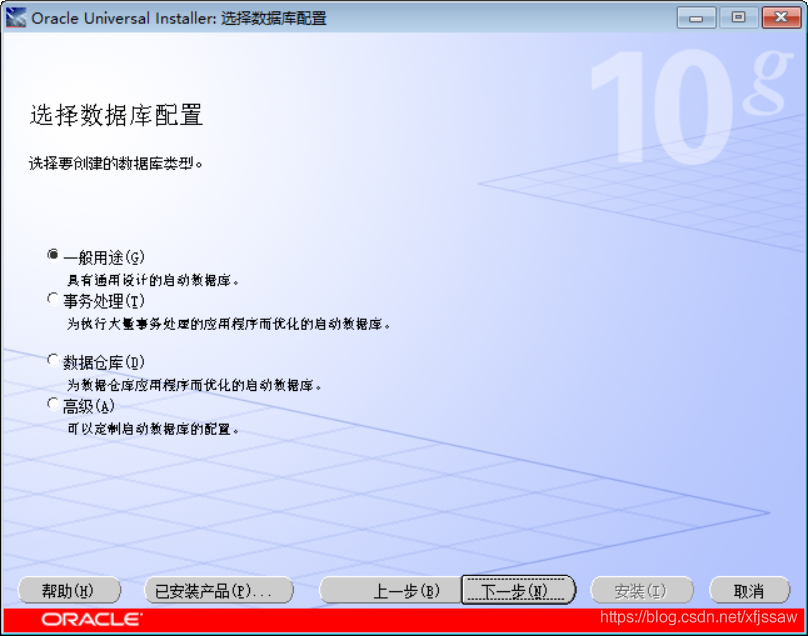This screenshot has height=636, width=808.
Task: Proceed with the 下一步(N) button
Action: pyautogui.click(x=518, y=590)
